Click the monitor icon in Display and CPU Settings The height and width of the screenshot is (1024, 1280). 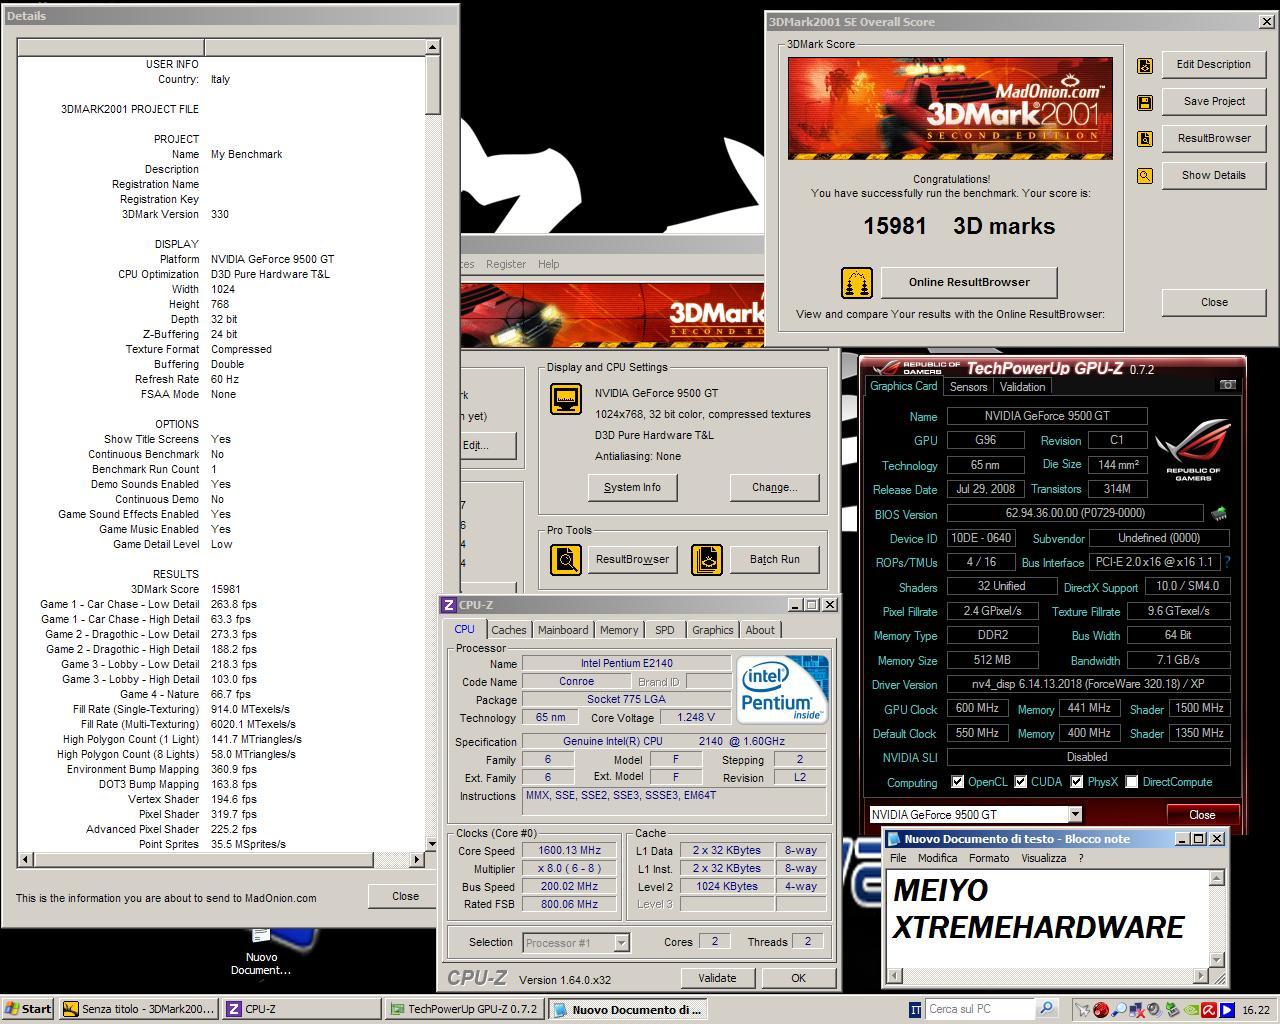coord(566,399)
